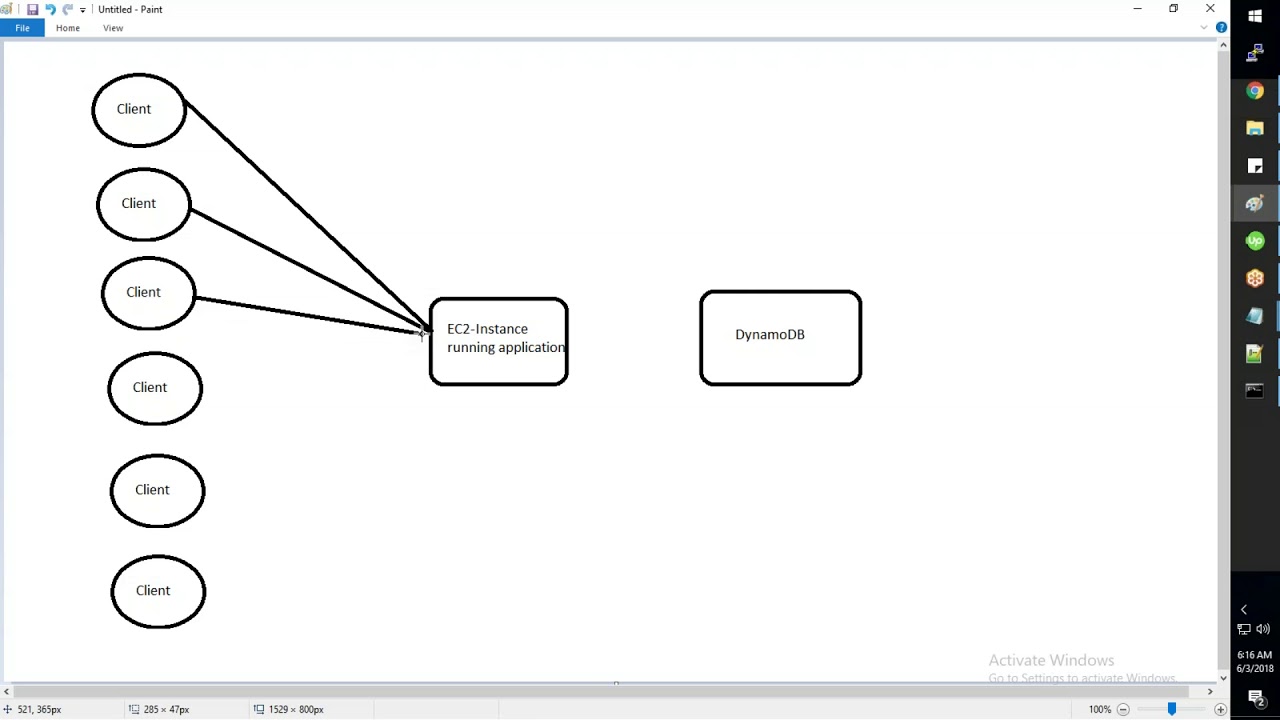This screenshot has width=1280, height=720.
Task: Click the 100% zoom level text
Action: (1100, 709)
